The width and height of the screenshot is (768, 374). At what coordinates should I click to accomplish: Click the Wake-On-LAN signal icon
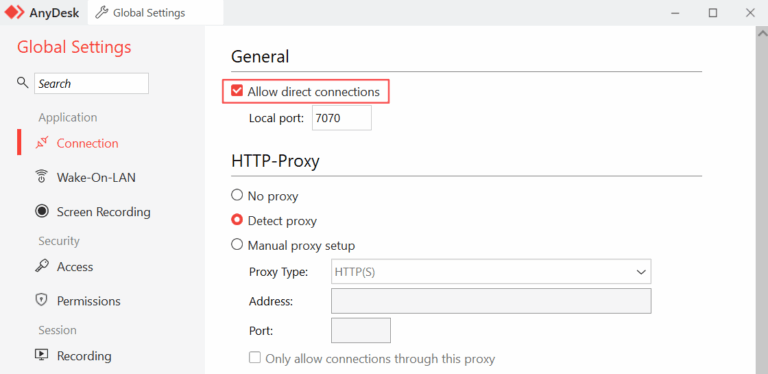42,177
